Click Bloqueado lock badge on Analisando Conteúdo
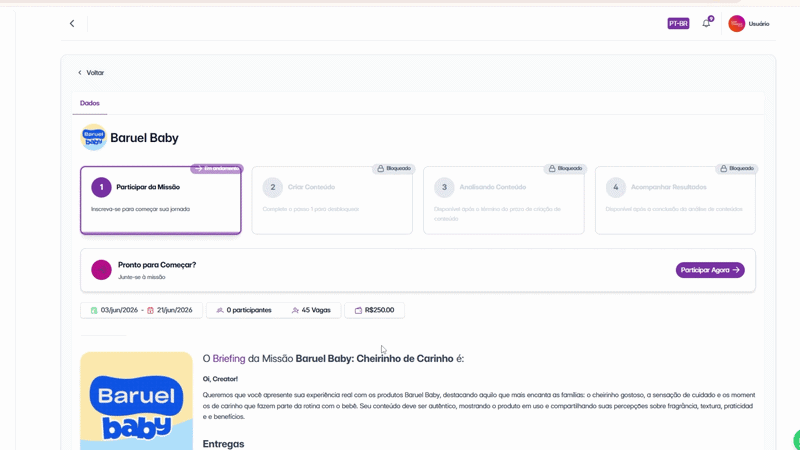 coord(565,168)
